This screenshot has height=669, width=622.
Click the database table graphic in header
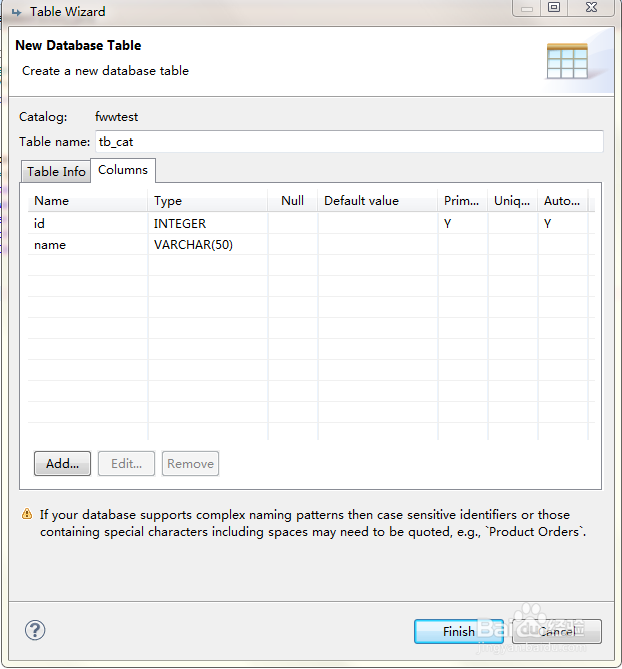(x=567, y=61)
